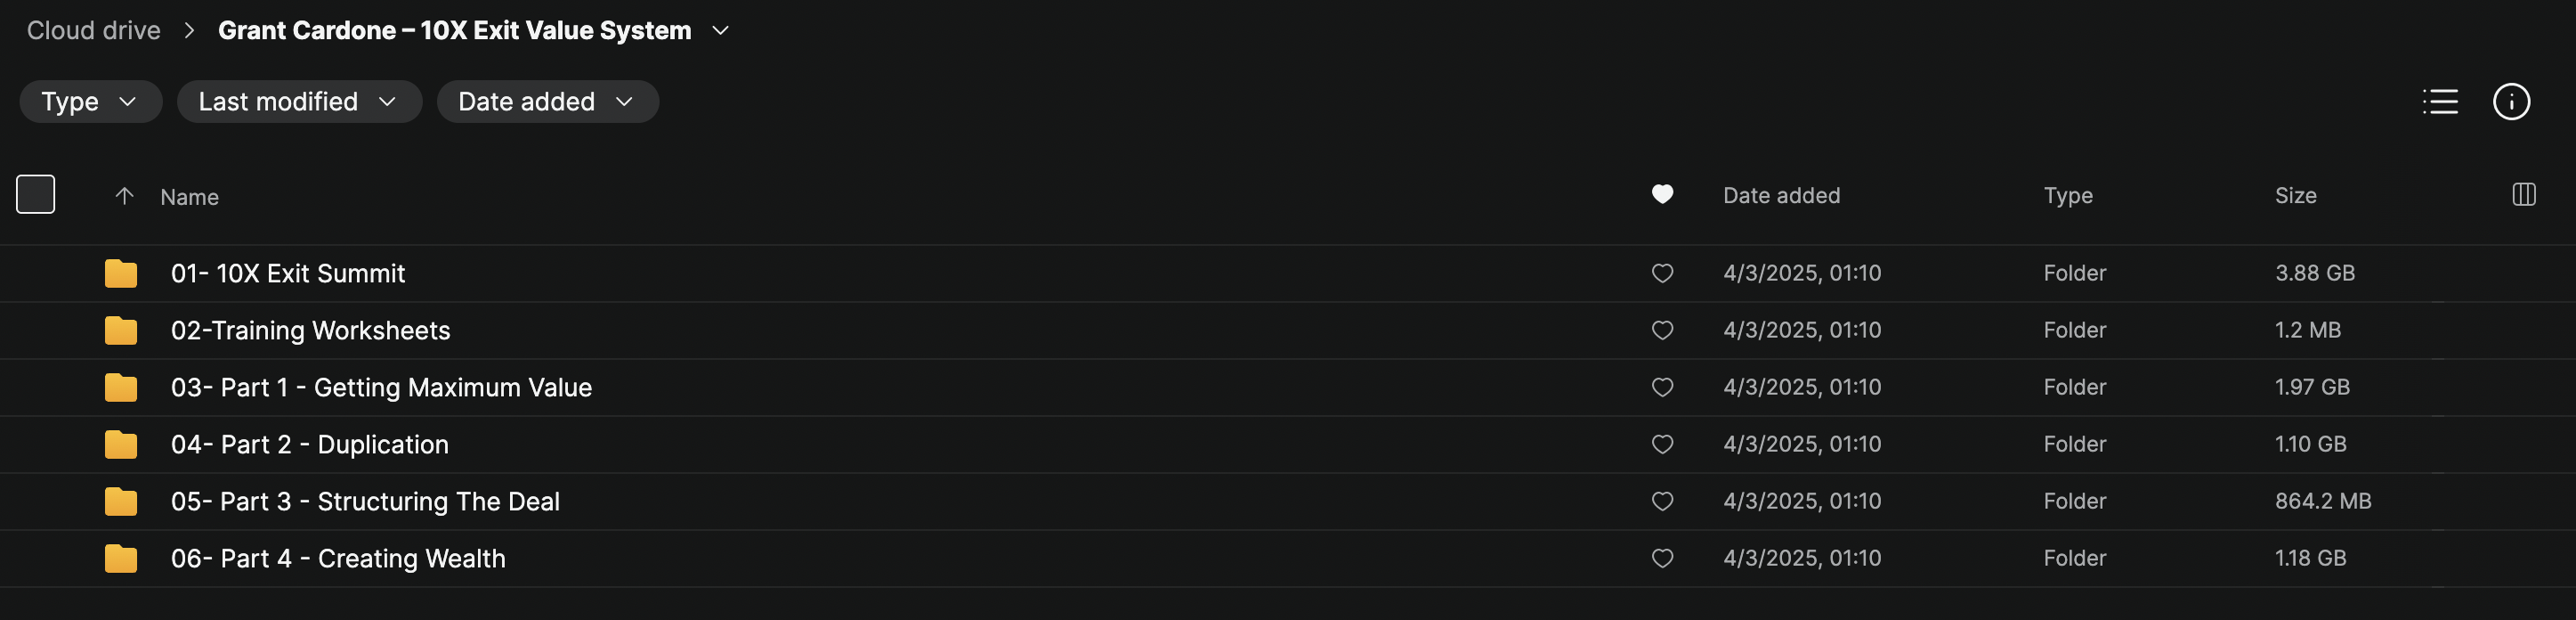2576x620 pixels.
Task: Sort by the Size column header
Action: (x=2295, y=196)
